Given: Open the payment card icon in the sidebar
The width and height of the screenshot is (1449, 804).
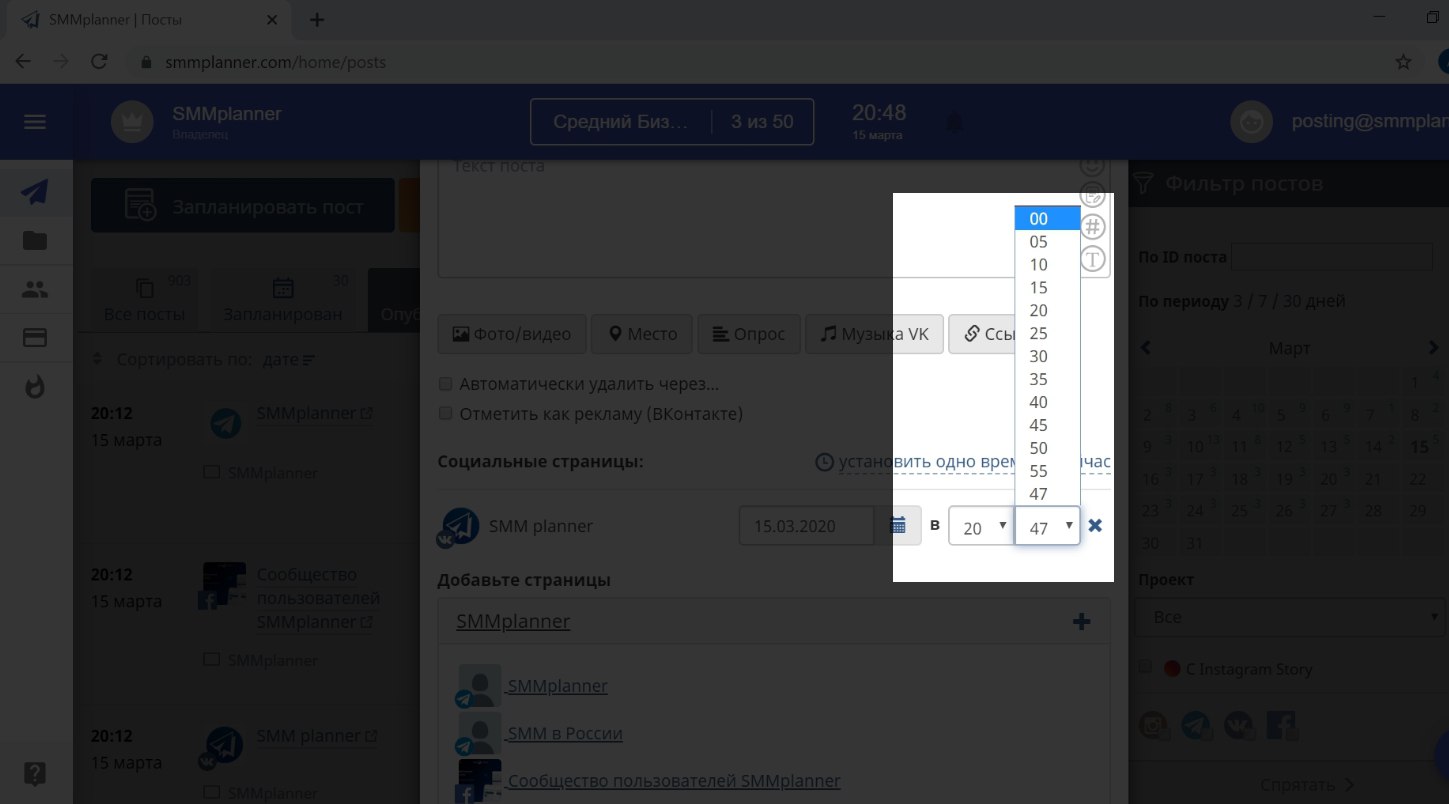Looking at the screenshot, I should point(35,338).
